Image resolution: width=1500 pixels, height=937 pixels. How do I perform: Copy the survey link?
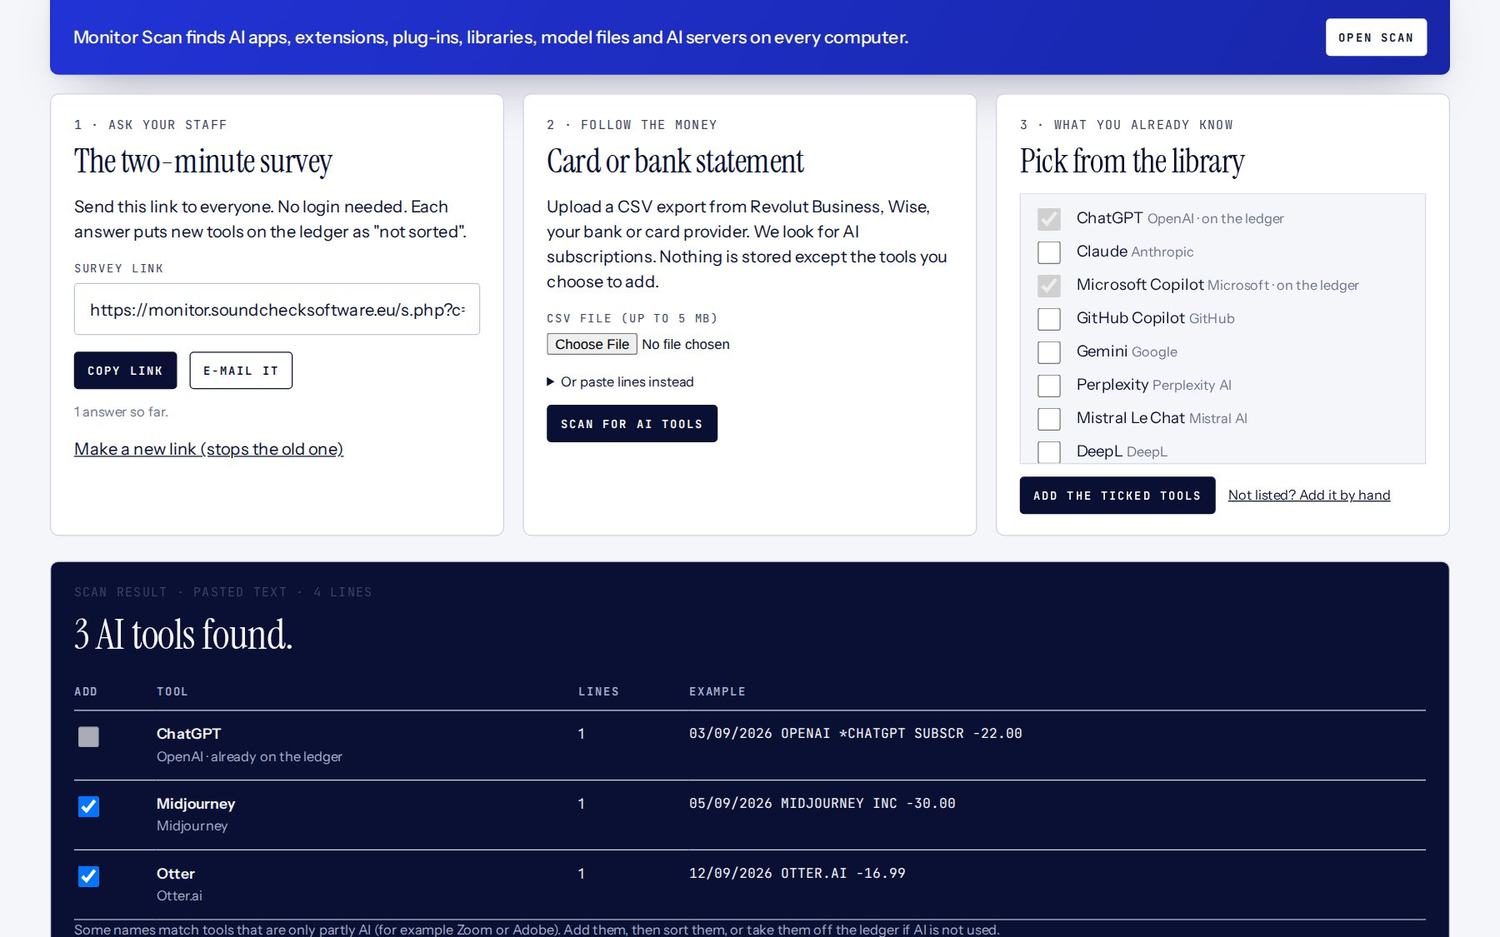pos(125,370)
